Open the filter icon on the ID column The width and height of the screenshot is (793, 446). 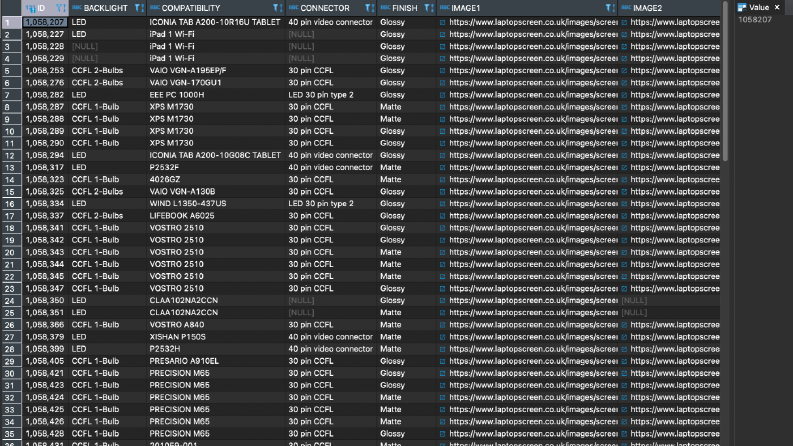(60, 8)
